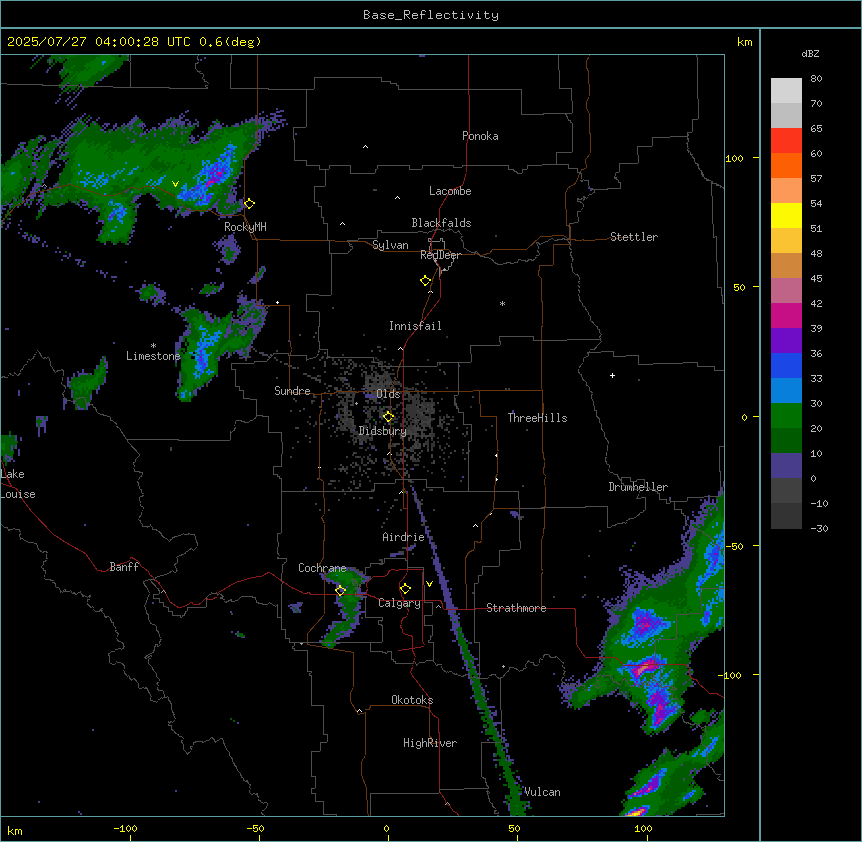Click the 60 dBZ red legend swatch

tap(786, 140)
